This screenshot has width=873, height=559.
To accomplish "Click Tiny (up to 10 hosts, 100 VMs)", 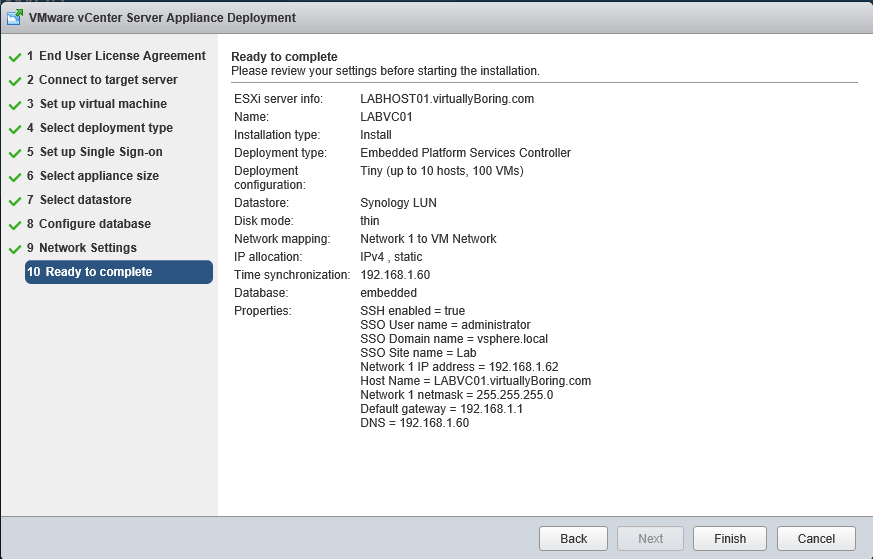I will tap(442, 171).
